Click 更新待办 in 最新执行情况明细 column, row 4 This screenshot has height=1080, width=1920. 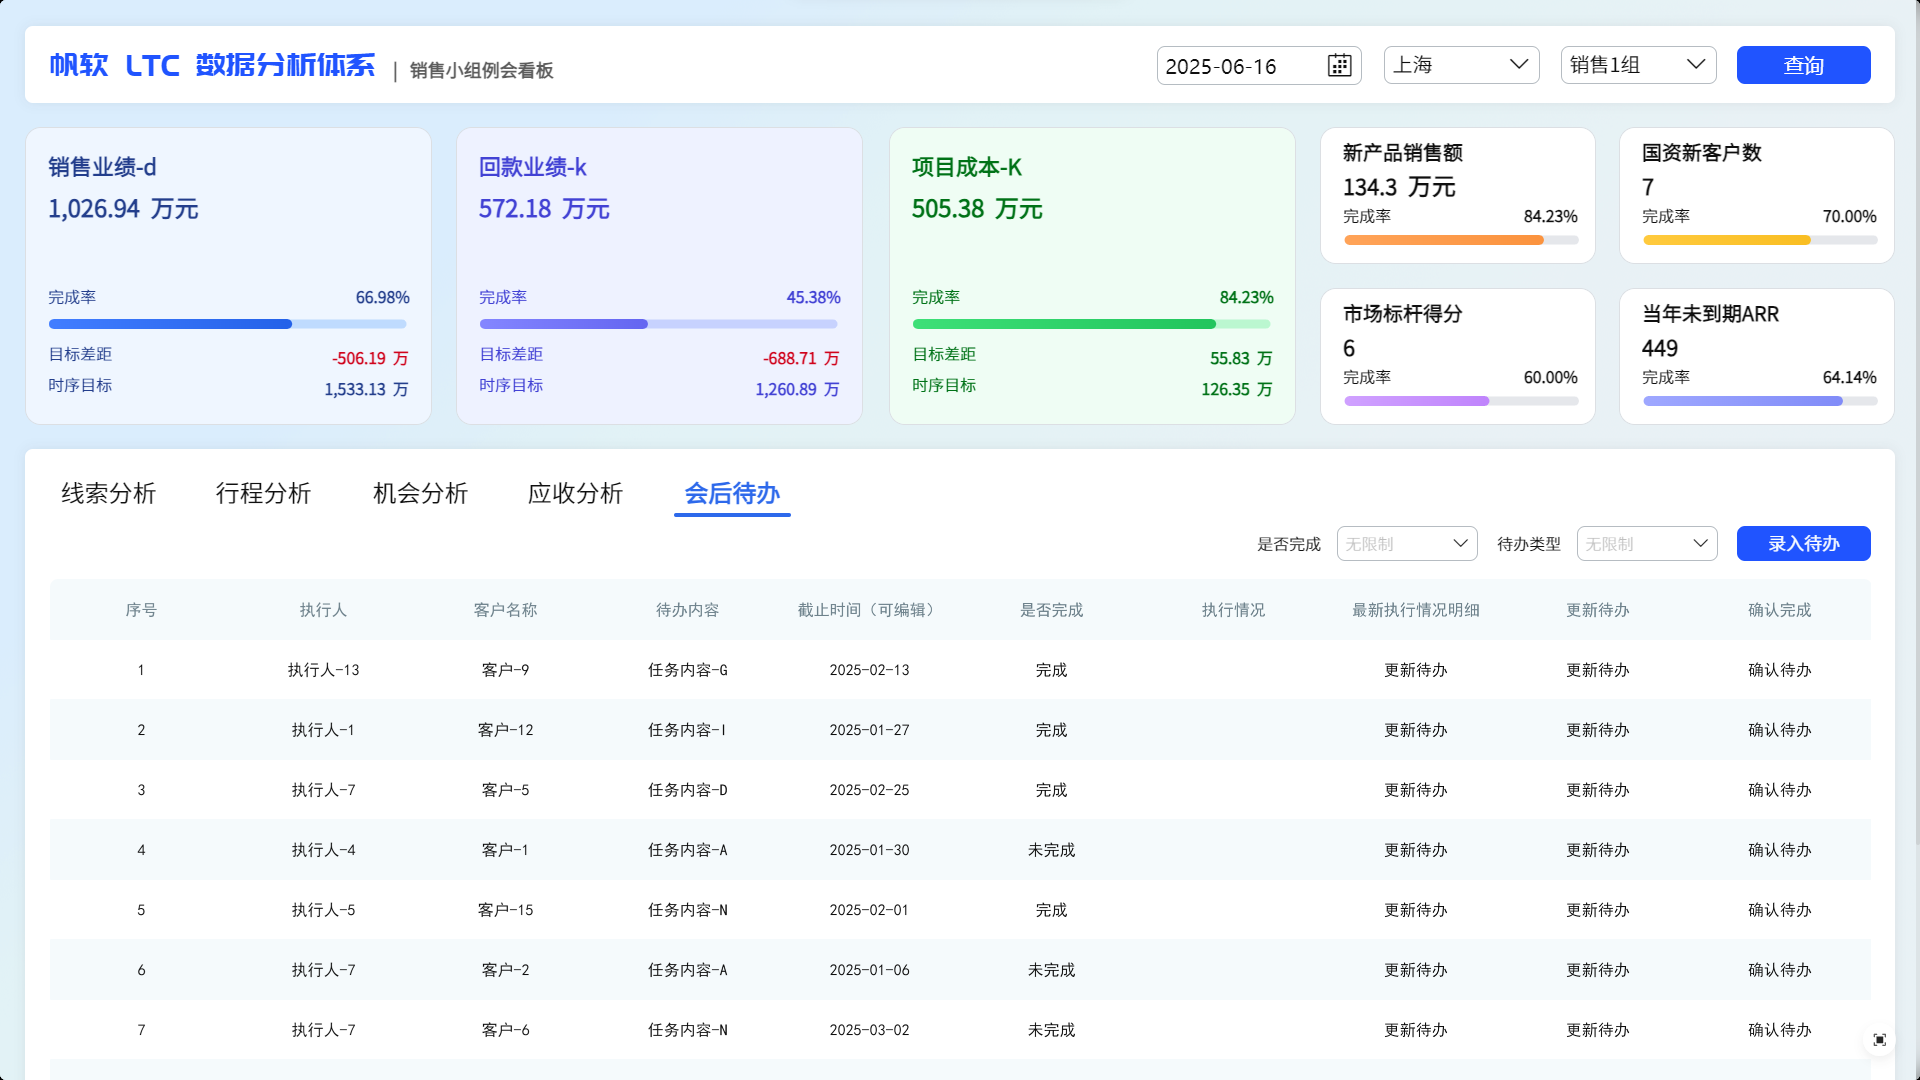[x=1415, y=850]
